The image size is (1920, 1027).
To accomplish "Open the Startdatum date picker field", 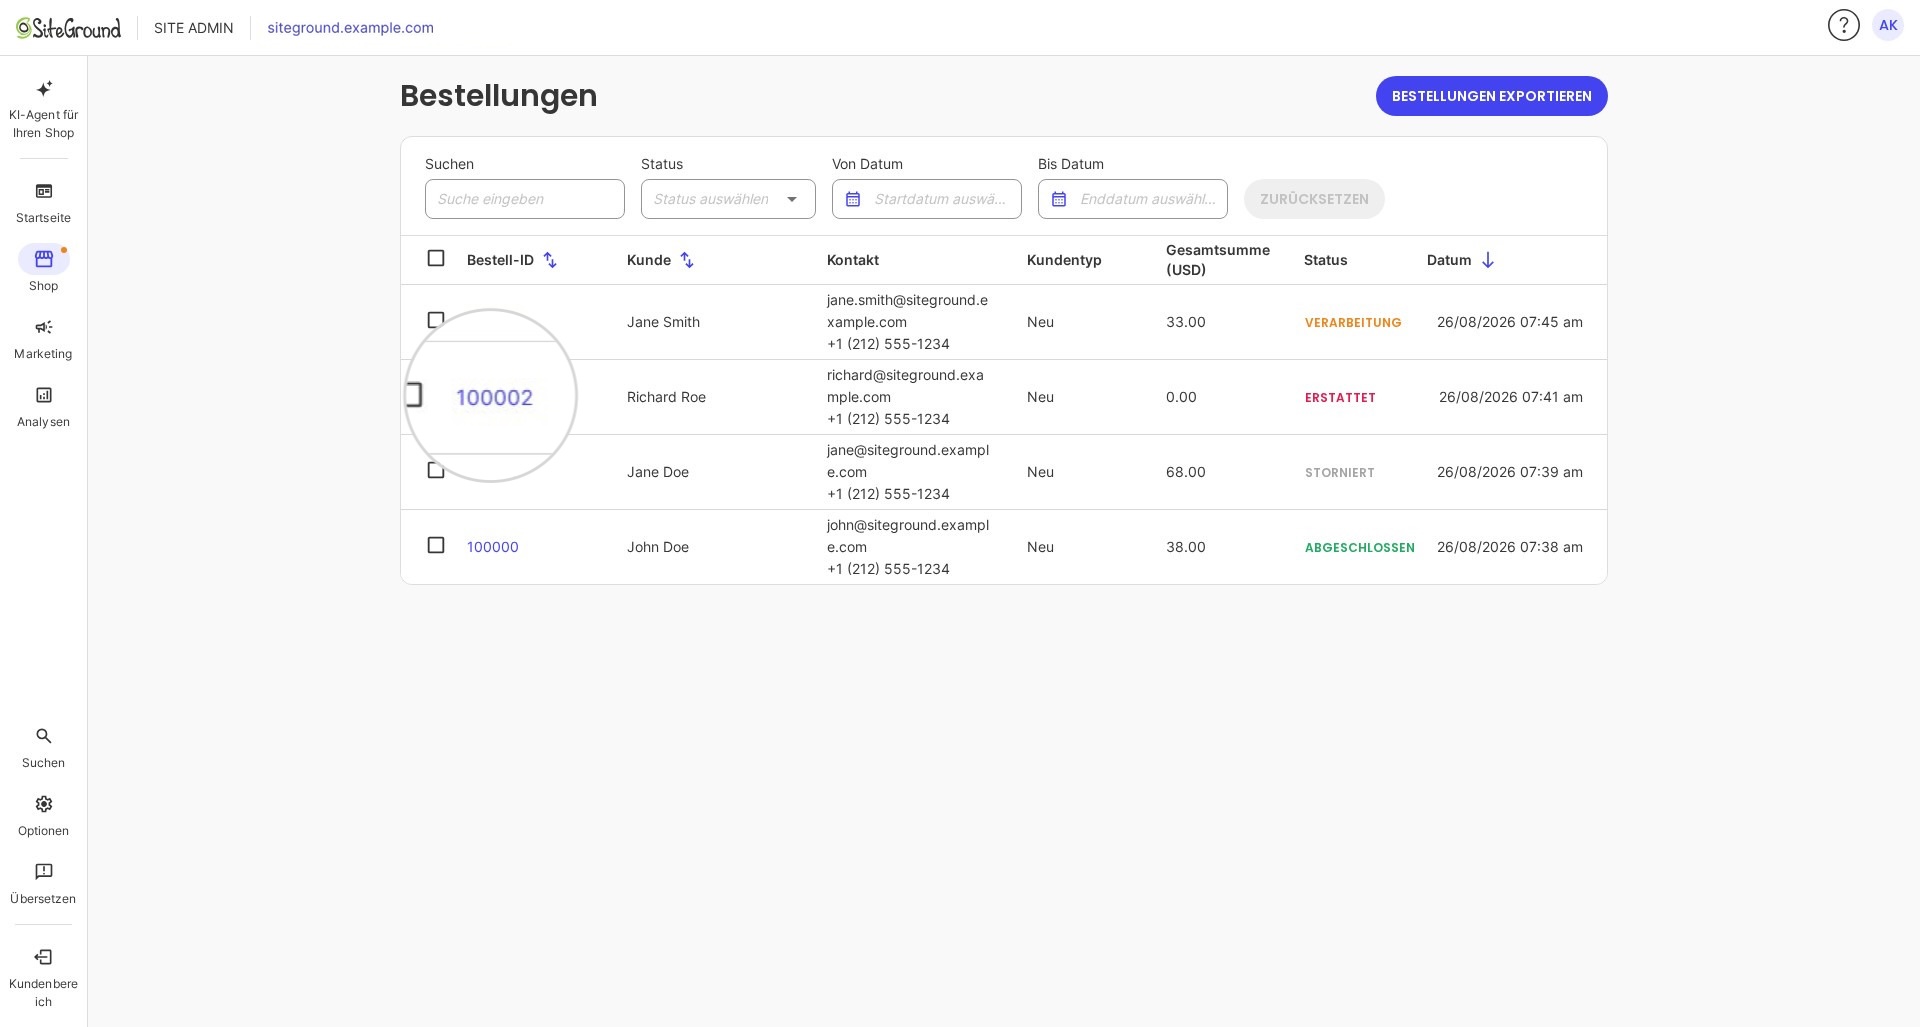I will [927, 199].
